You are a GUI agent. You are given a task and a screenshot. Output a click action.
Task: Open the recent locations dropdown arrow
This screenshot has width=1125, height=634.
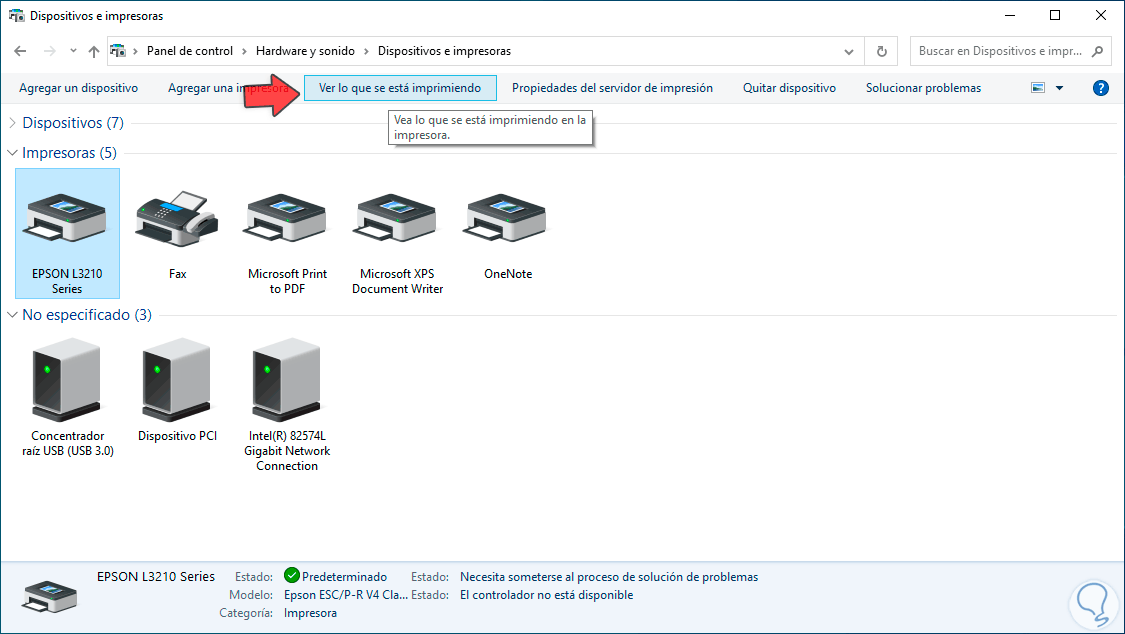[73, 51]
